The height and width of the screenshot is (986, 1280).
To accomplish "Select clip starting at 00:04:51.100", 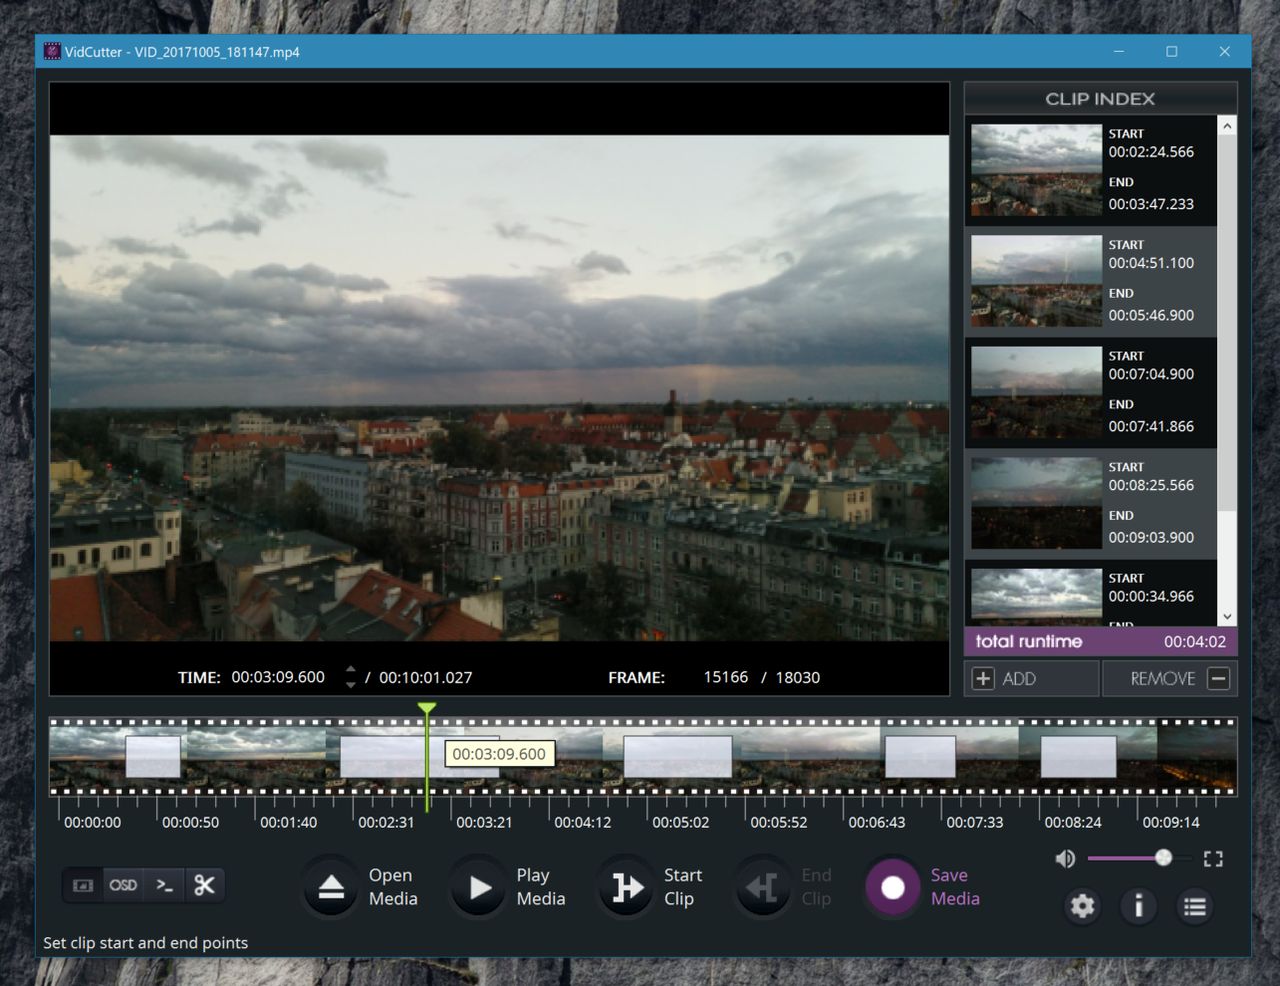I will pyautogui.click(x=1090, y=281).
